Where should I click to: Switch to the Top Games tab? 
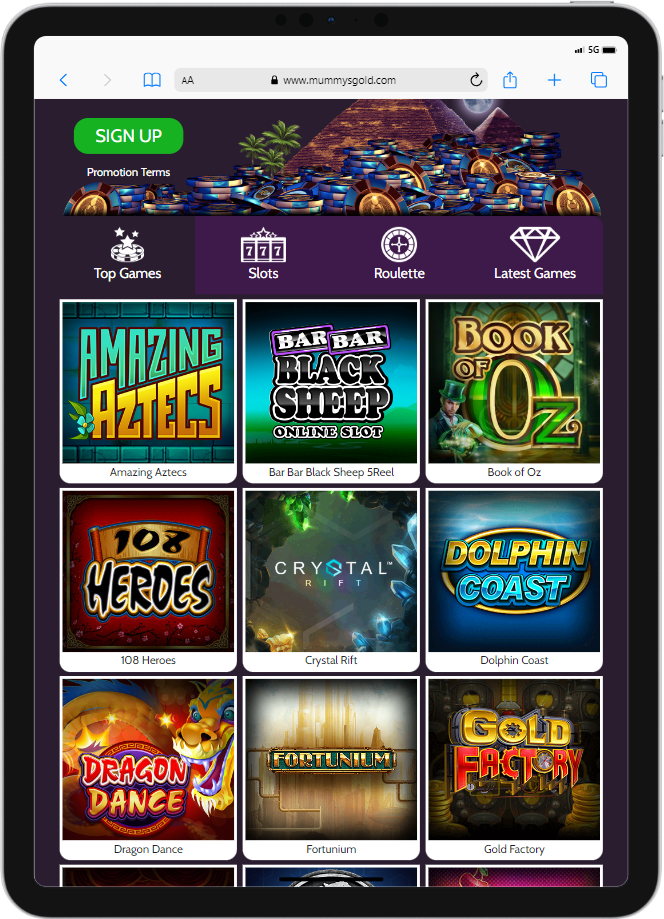point(127,255)
